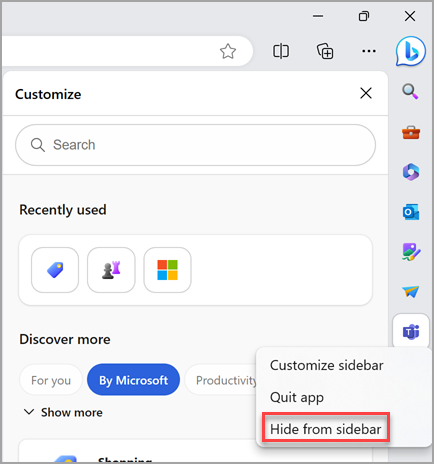Open the Tools briefcase sidebar icon
Image resolution: width=434 pixels, height=464 pixels.
point(411,132)
